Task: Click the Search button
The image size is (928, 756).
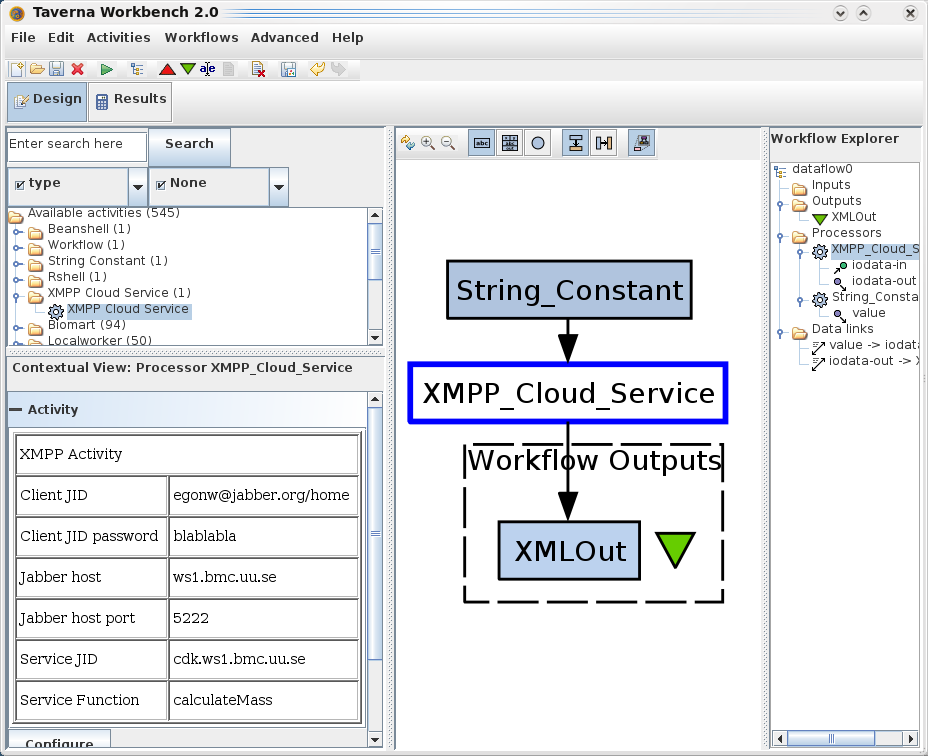Action: [x=189, y=144]
